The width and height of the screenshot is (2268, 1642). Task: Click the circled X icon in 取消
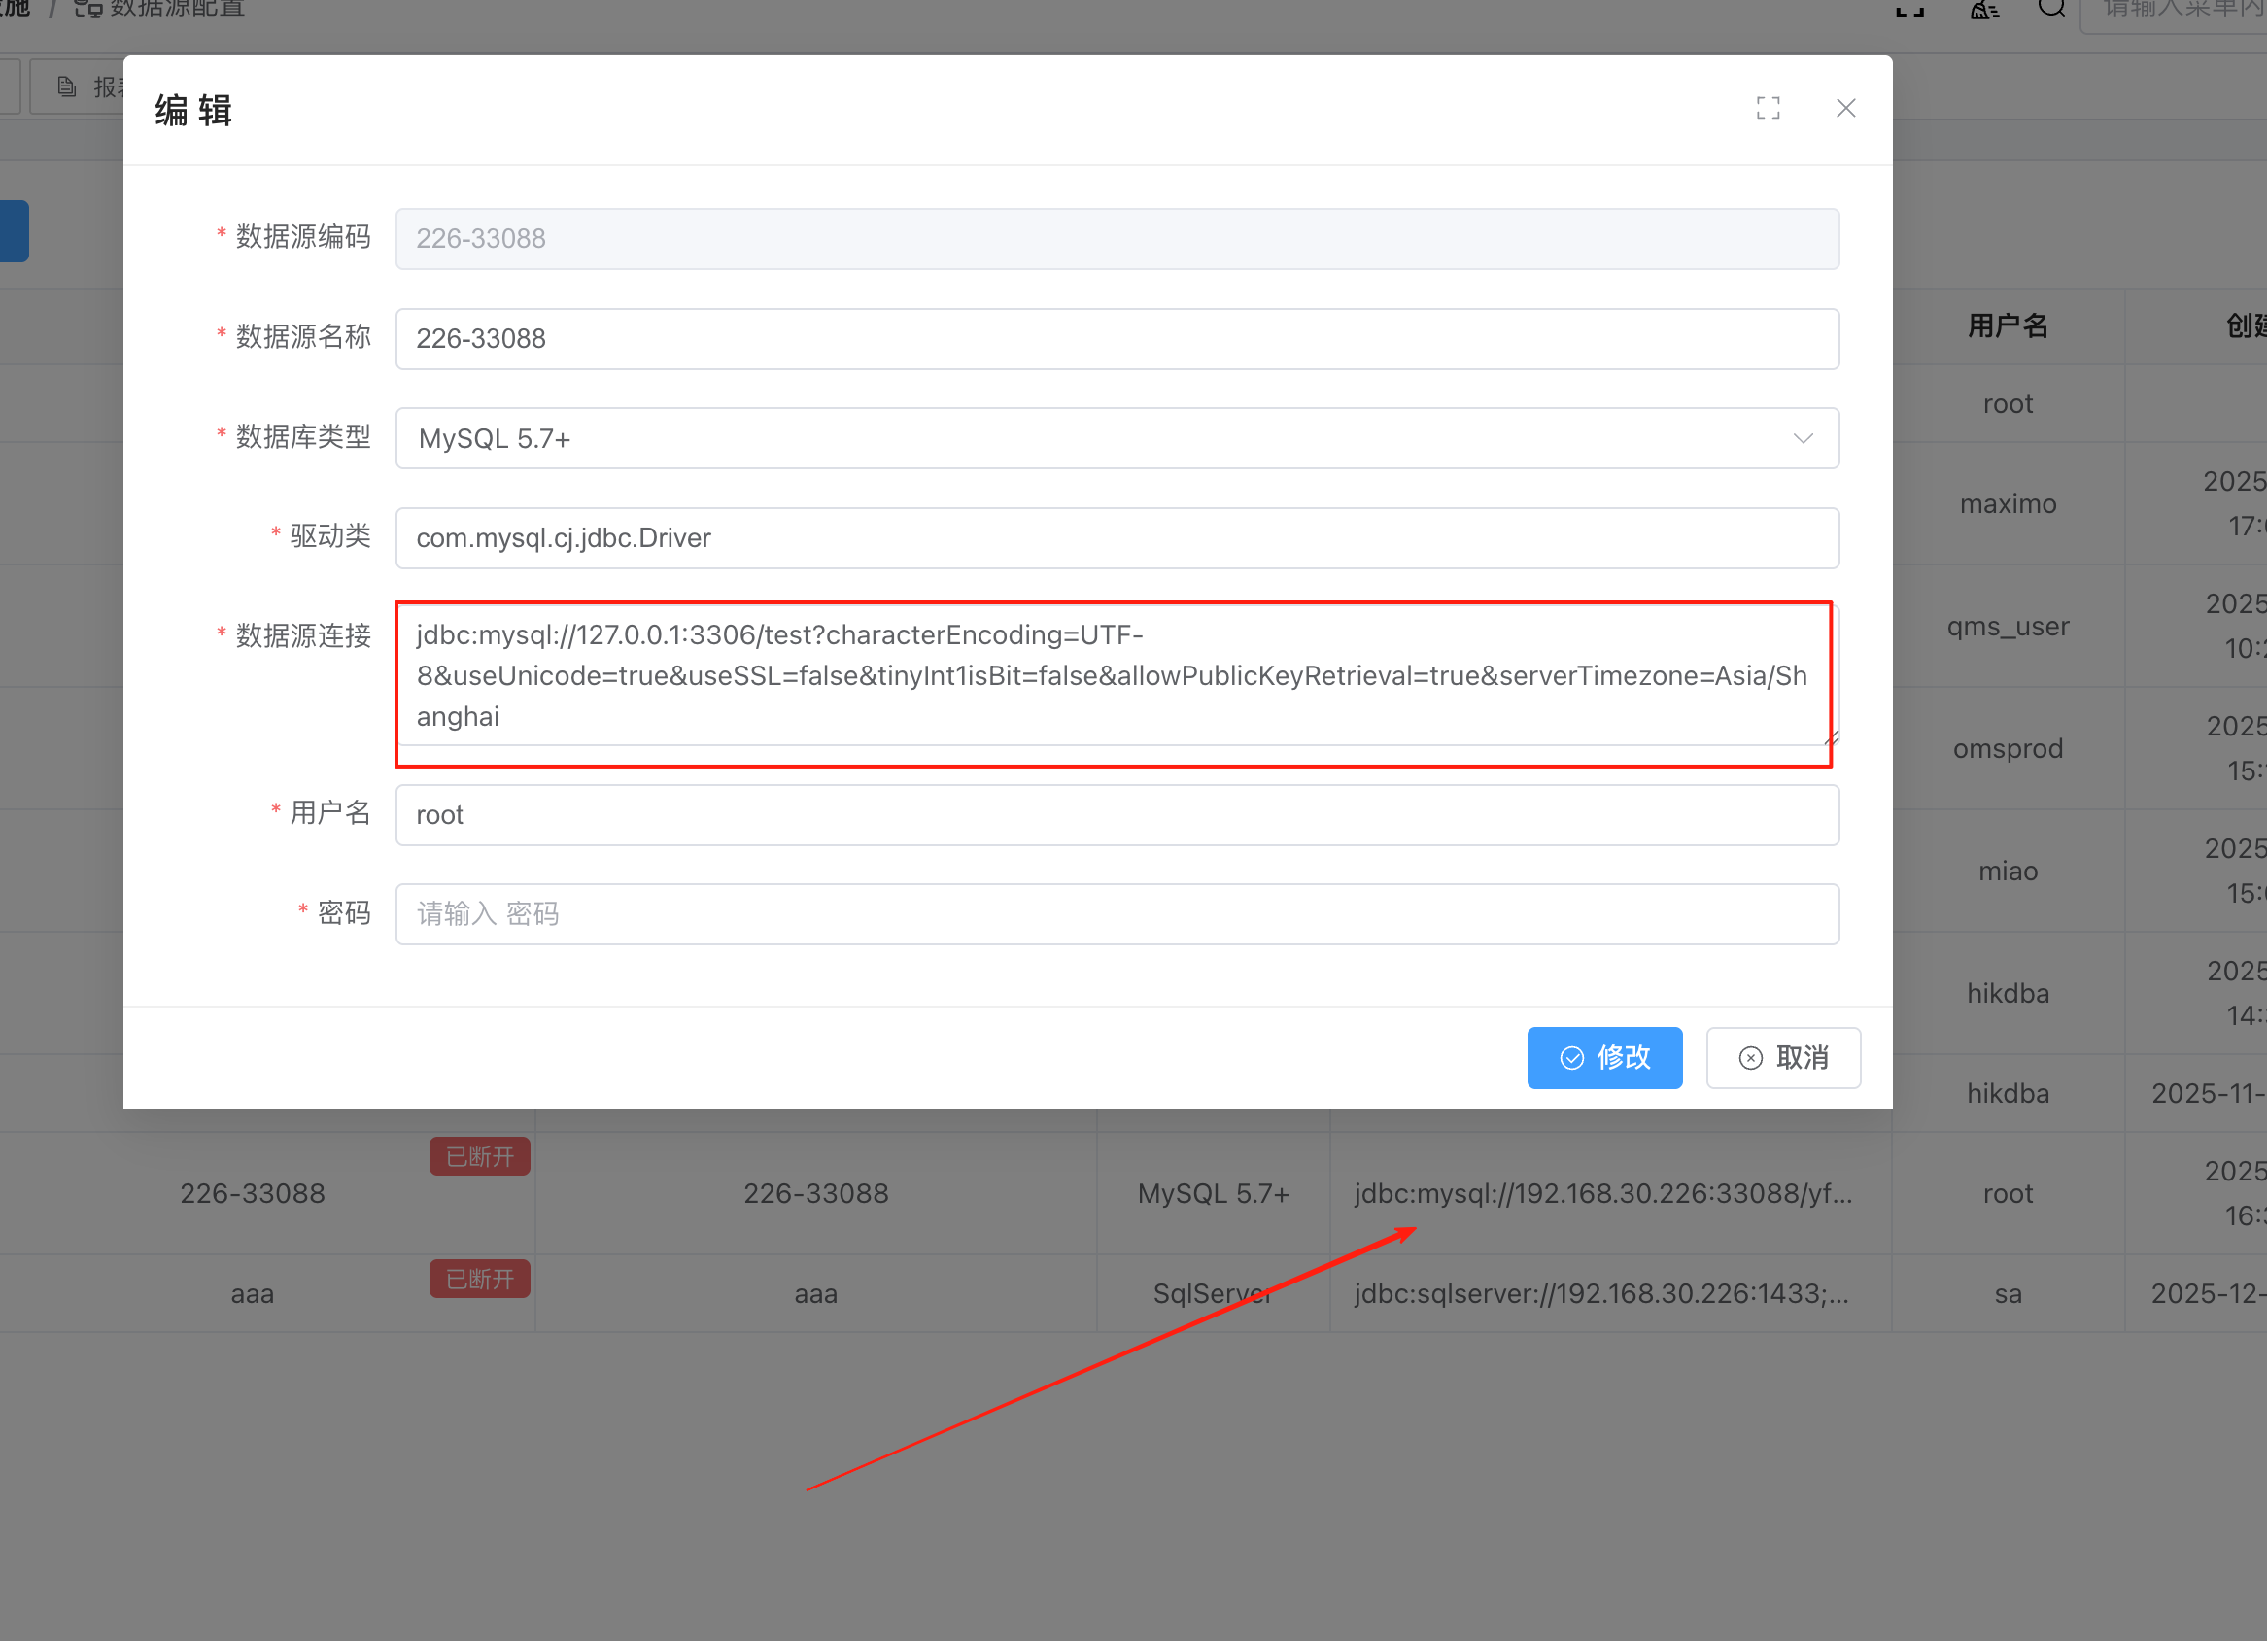pos(1750,1058)
